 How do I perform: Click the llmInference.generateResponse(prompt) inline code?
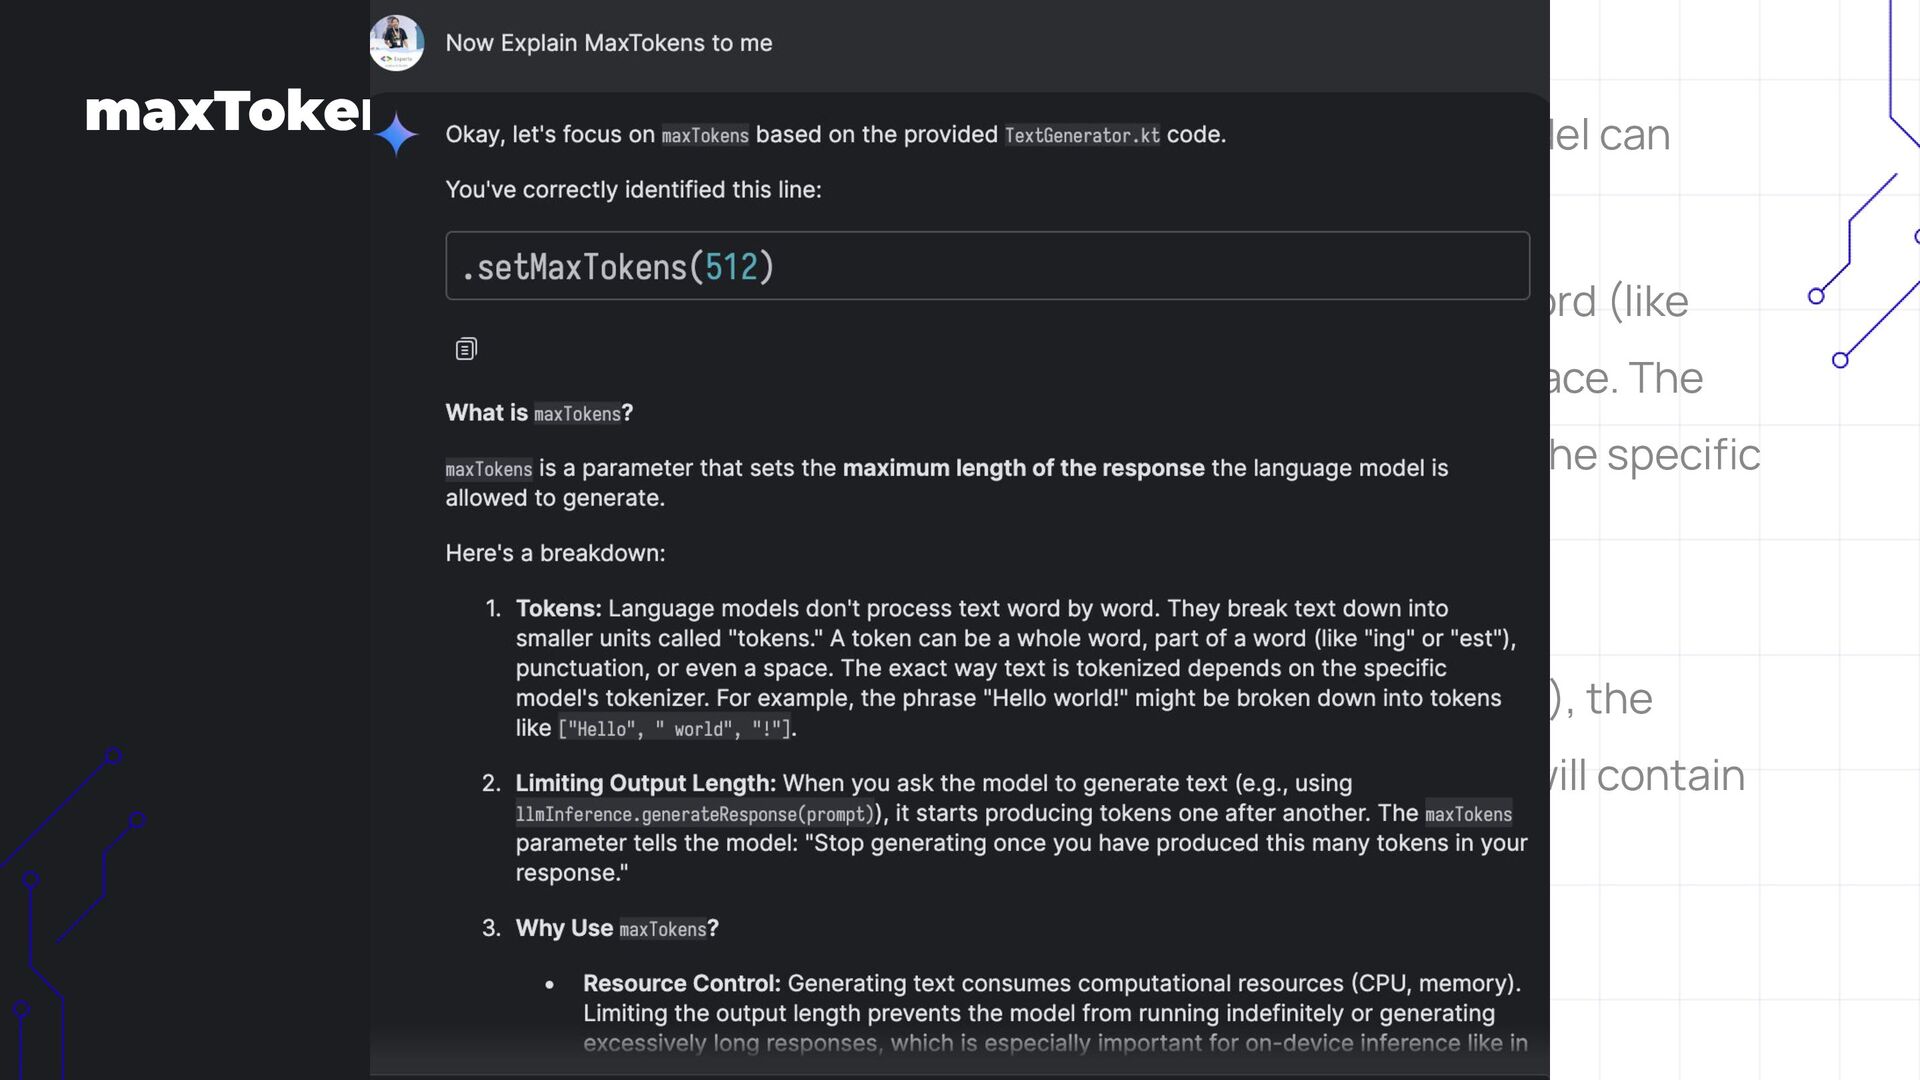(695, 814)
